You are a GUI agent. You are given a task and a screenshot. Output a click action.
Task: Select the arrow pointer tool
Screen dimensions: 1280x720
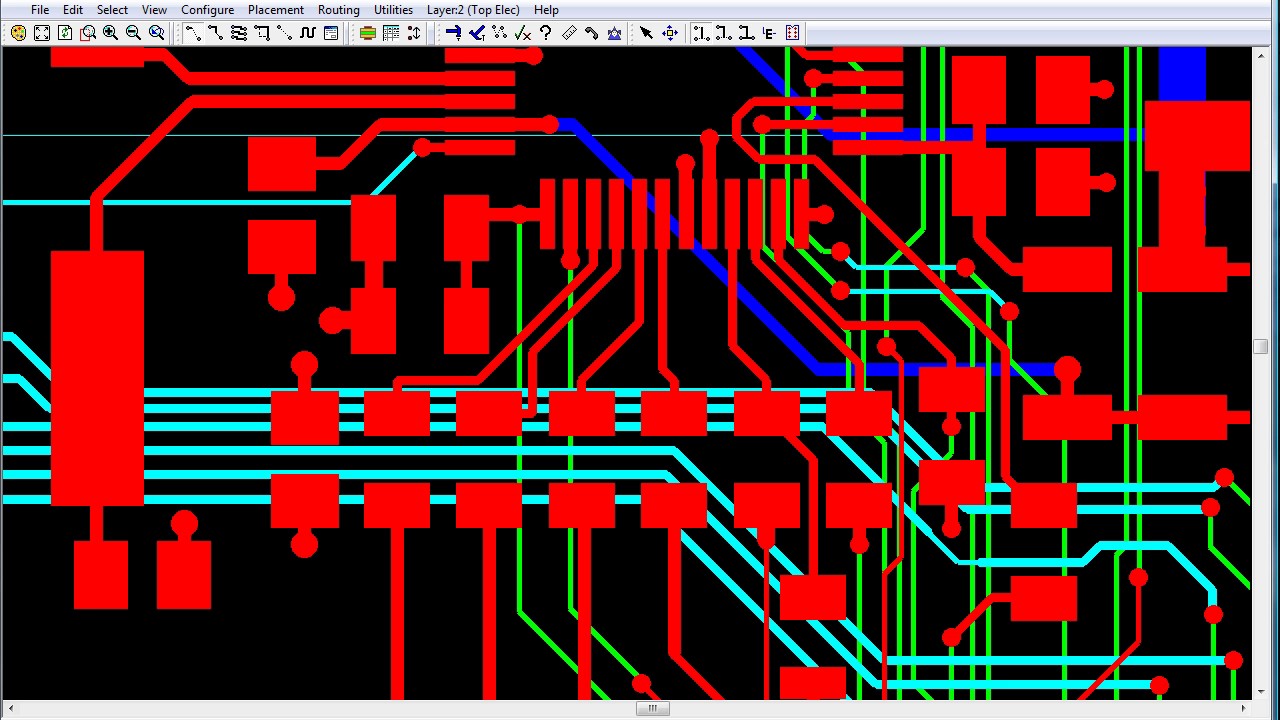[646, 33]
